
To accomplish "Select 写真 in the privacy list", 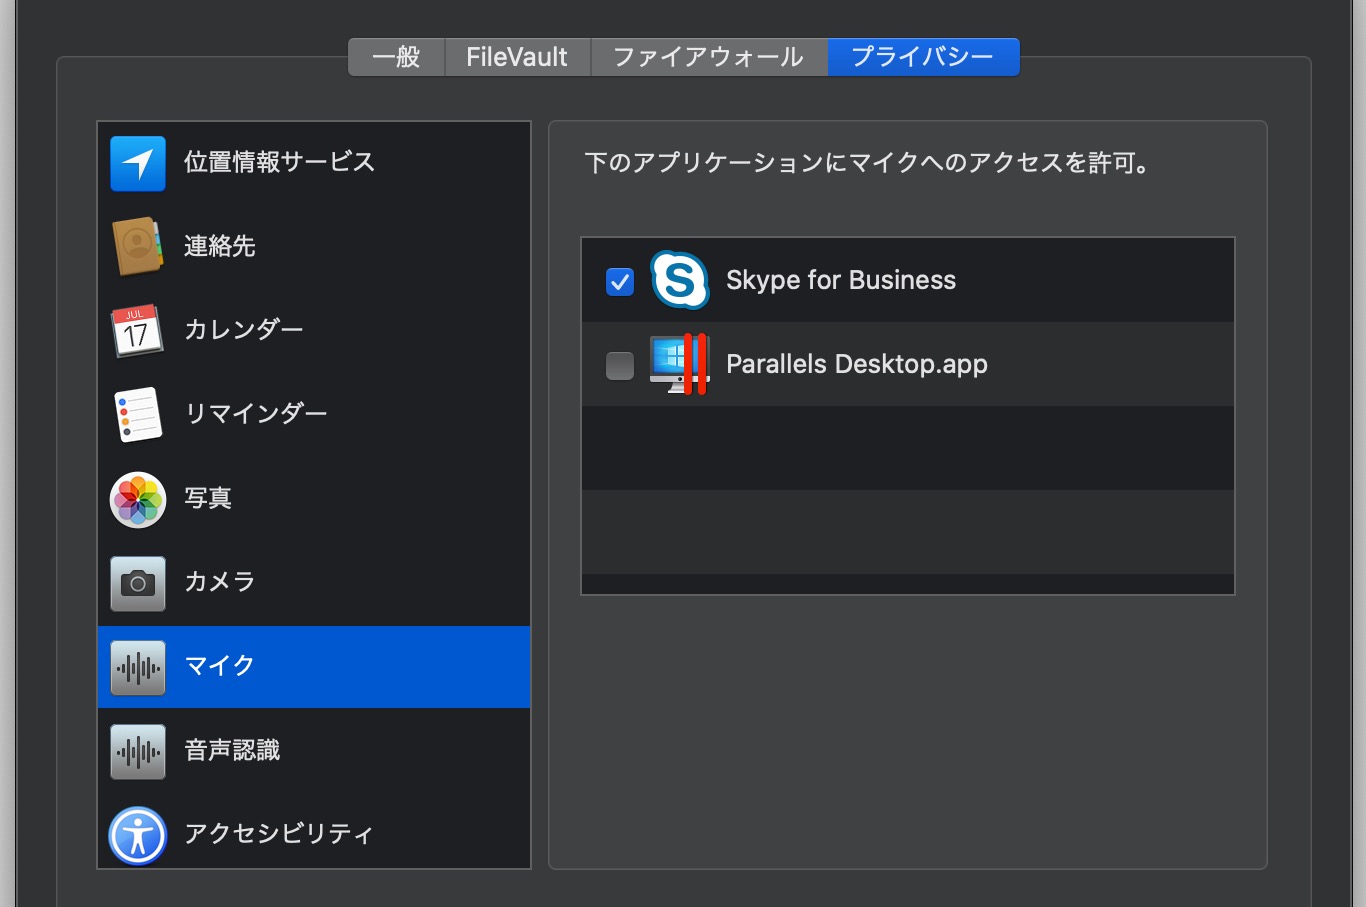I will tap(314, 499).
